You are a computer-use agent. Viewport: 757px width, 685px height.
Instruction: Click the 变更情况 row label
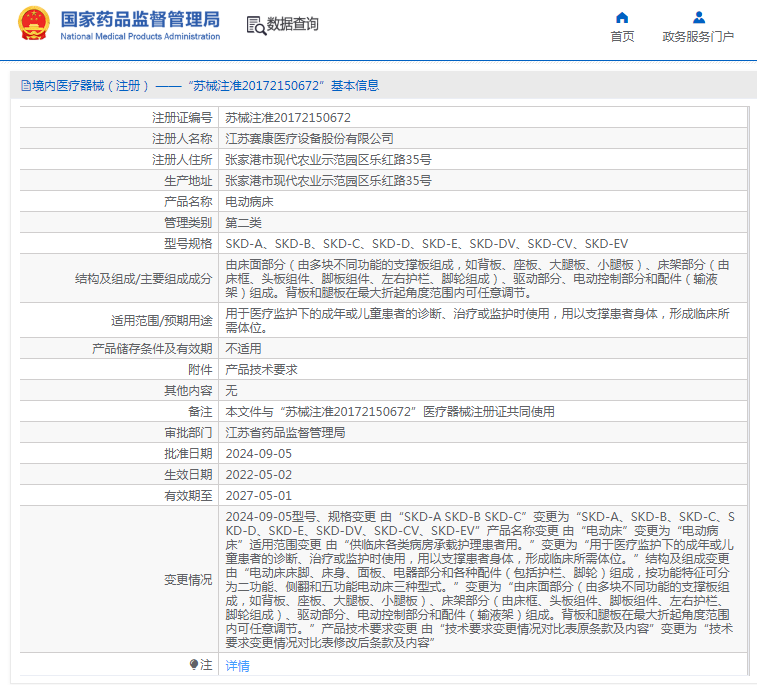(188, 580)
